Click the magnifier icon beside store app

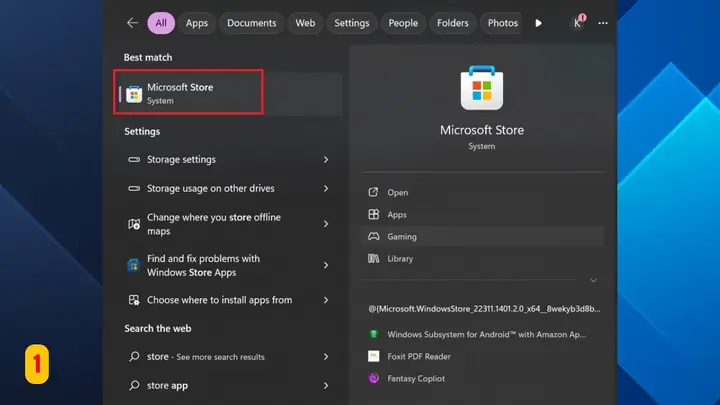(134, 385)
